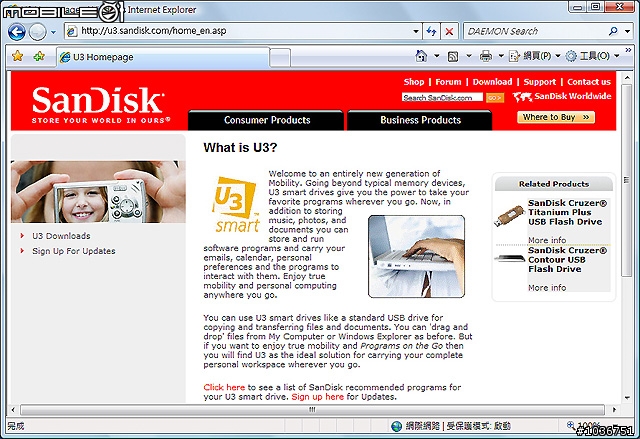Expand the address bar history dropdown
This screenshot has width=640, height=439.
[416, 31]
